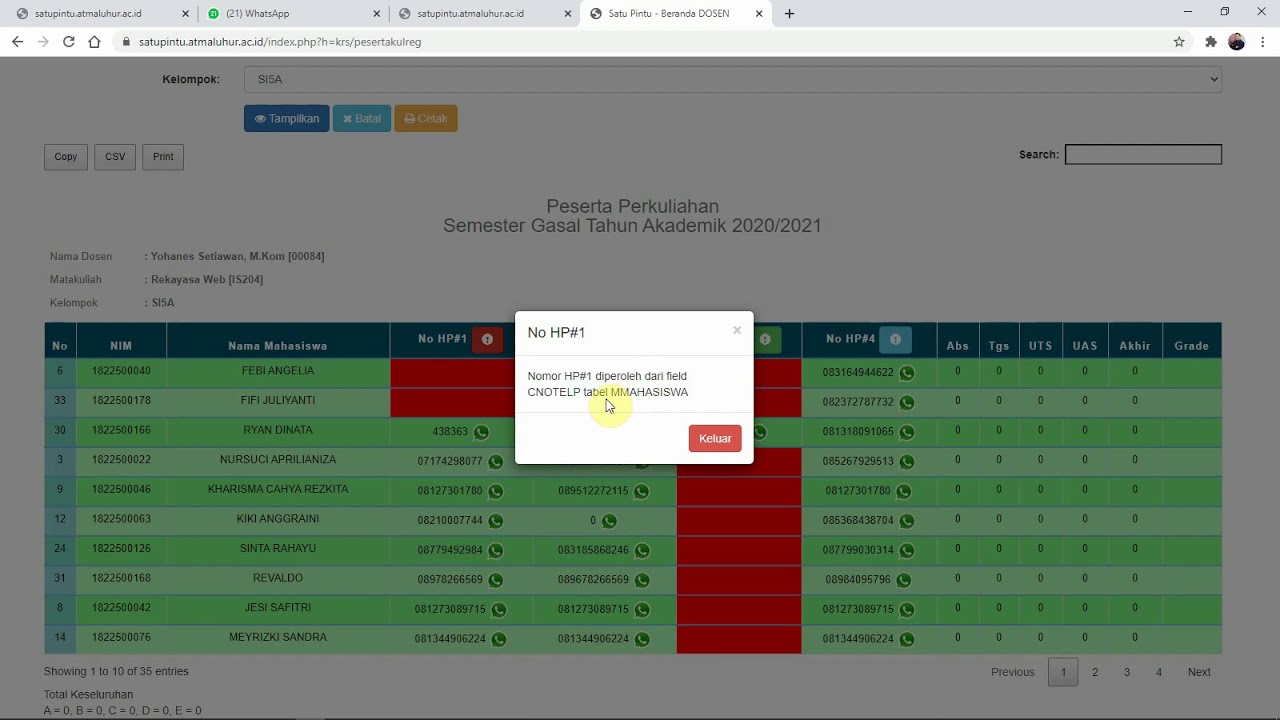Click WhatsApp icon next to 082372787732
Screen dimensions: 1280x720
tap(906, 403)
